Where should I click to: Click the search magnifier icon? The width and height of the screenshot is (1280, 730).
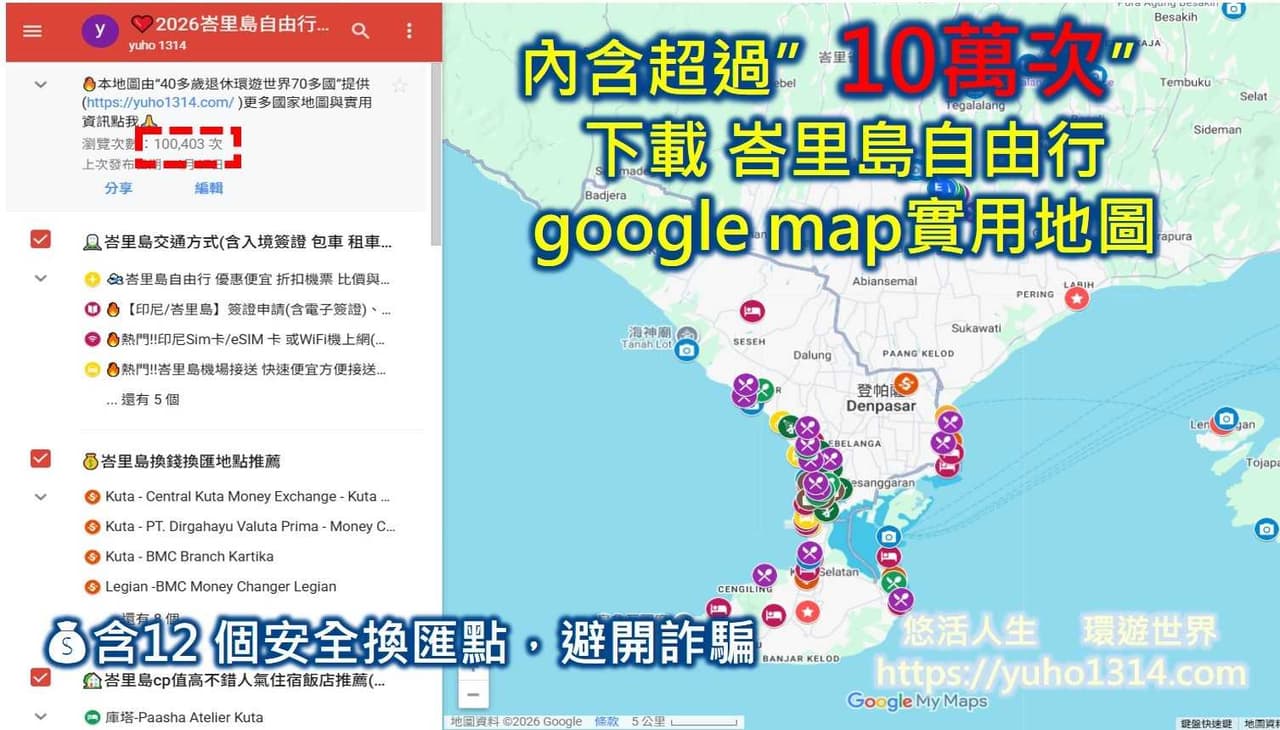361,31
